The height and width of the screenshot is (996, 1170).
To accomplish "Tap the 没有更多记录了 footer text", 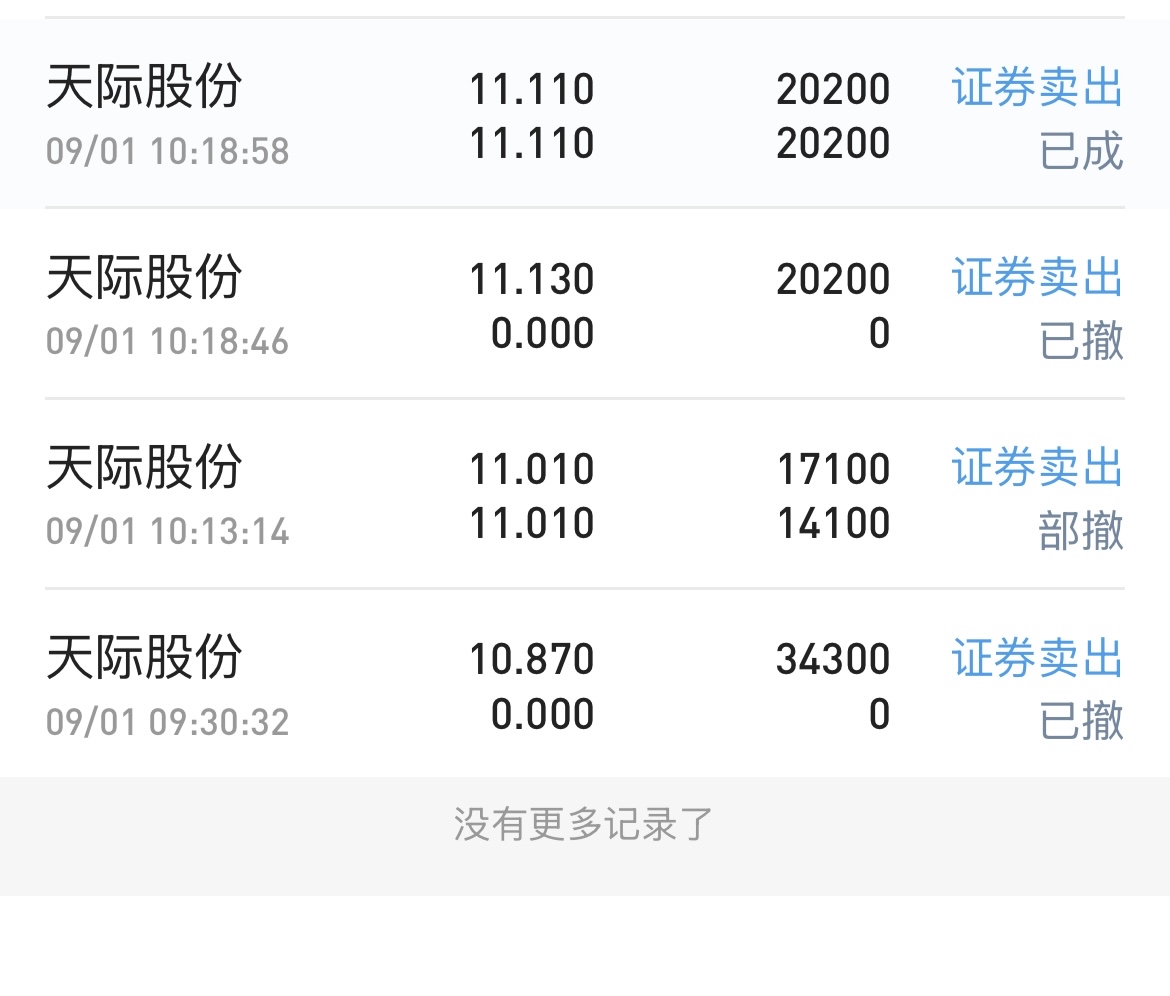I will click(x=584, y=825).
